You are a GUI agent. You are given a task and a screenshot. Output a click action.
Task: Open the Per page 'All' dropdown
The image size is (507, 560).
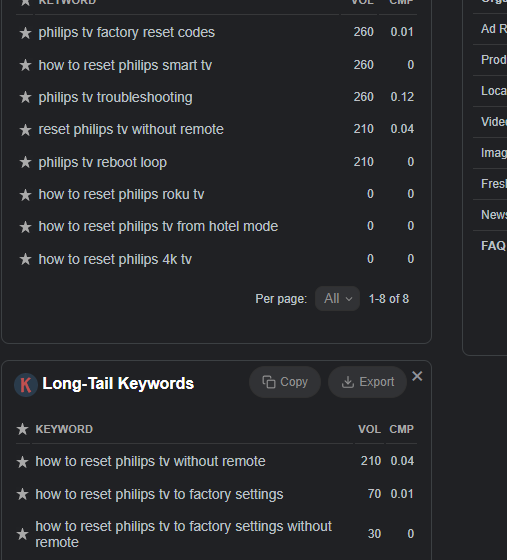click(337, 299)
